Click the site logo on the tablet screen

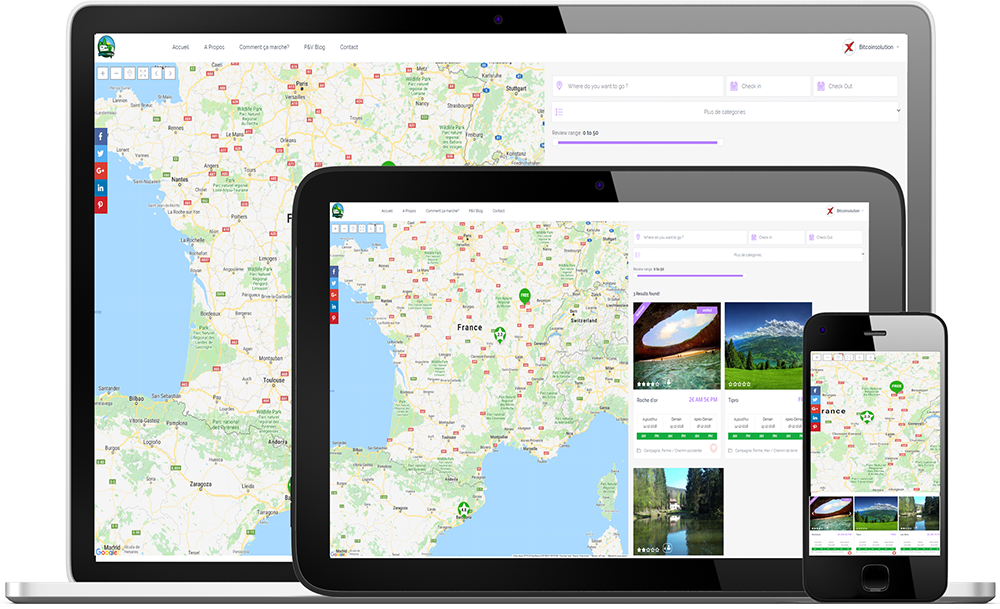pyautogui.click(x=337, y=210)
